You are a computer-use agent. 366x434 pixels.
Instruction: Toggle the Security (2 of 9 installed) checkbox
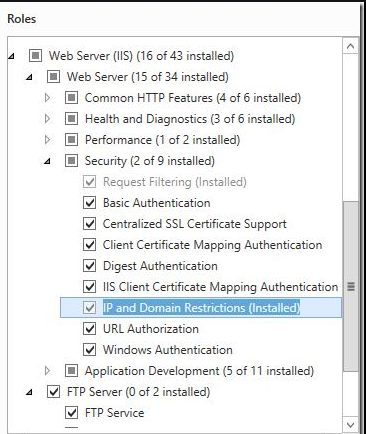(x=71, y=161)
